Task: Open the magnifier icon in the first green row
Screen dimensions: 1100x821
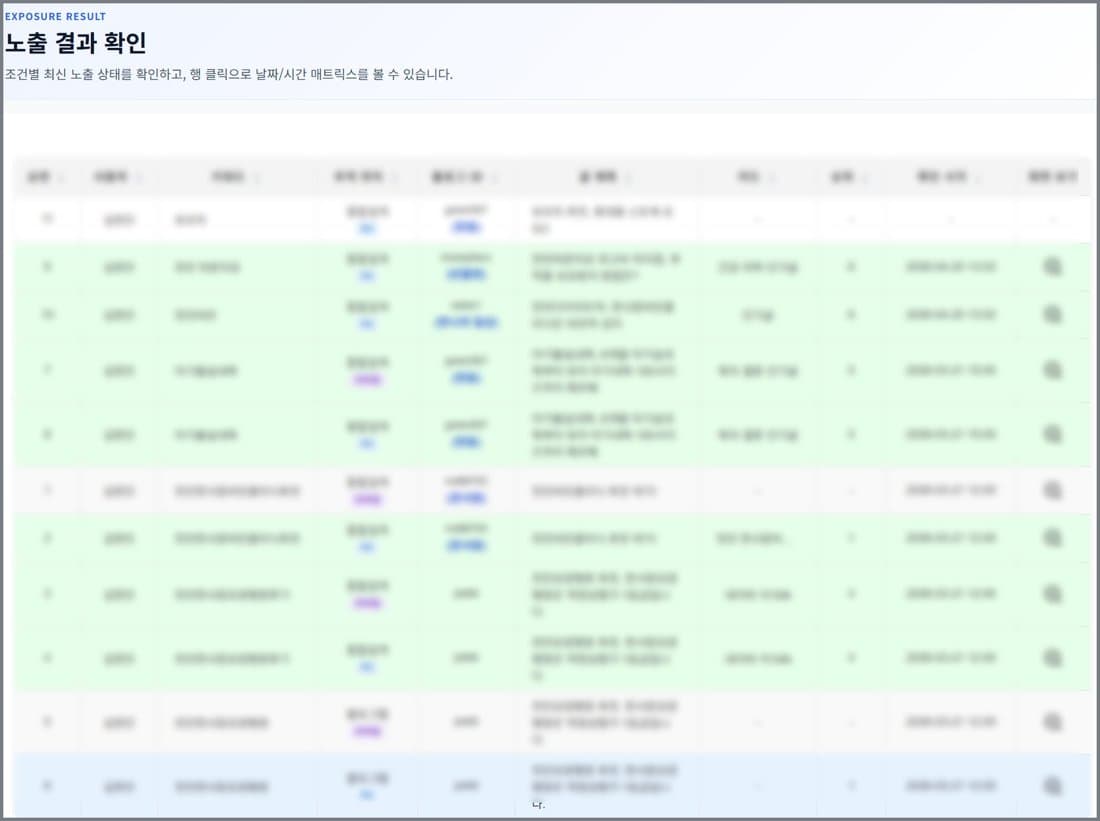Action: coord(1052,267)
